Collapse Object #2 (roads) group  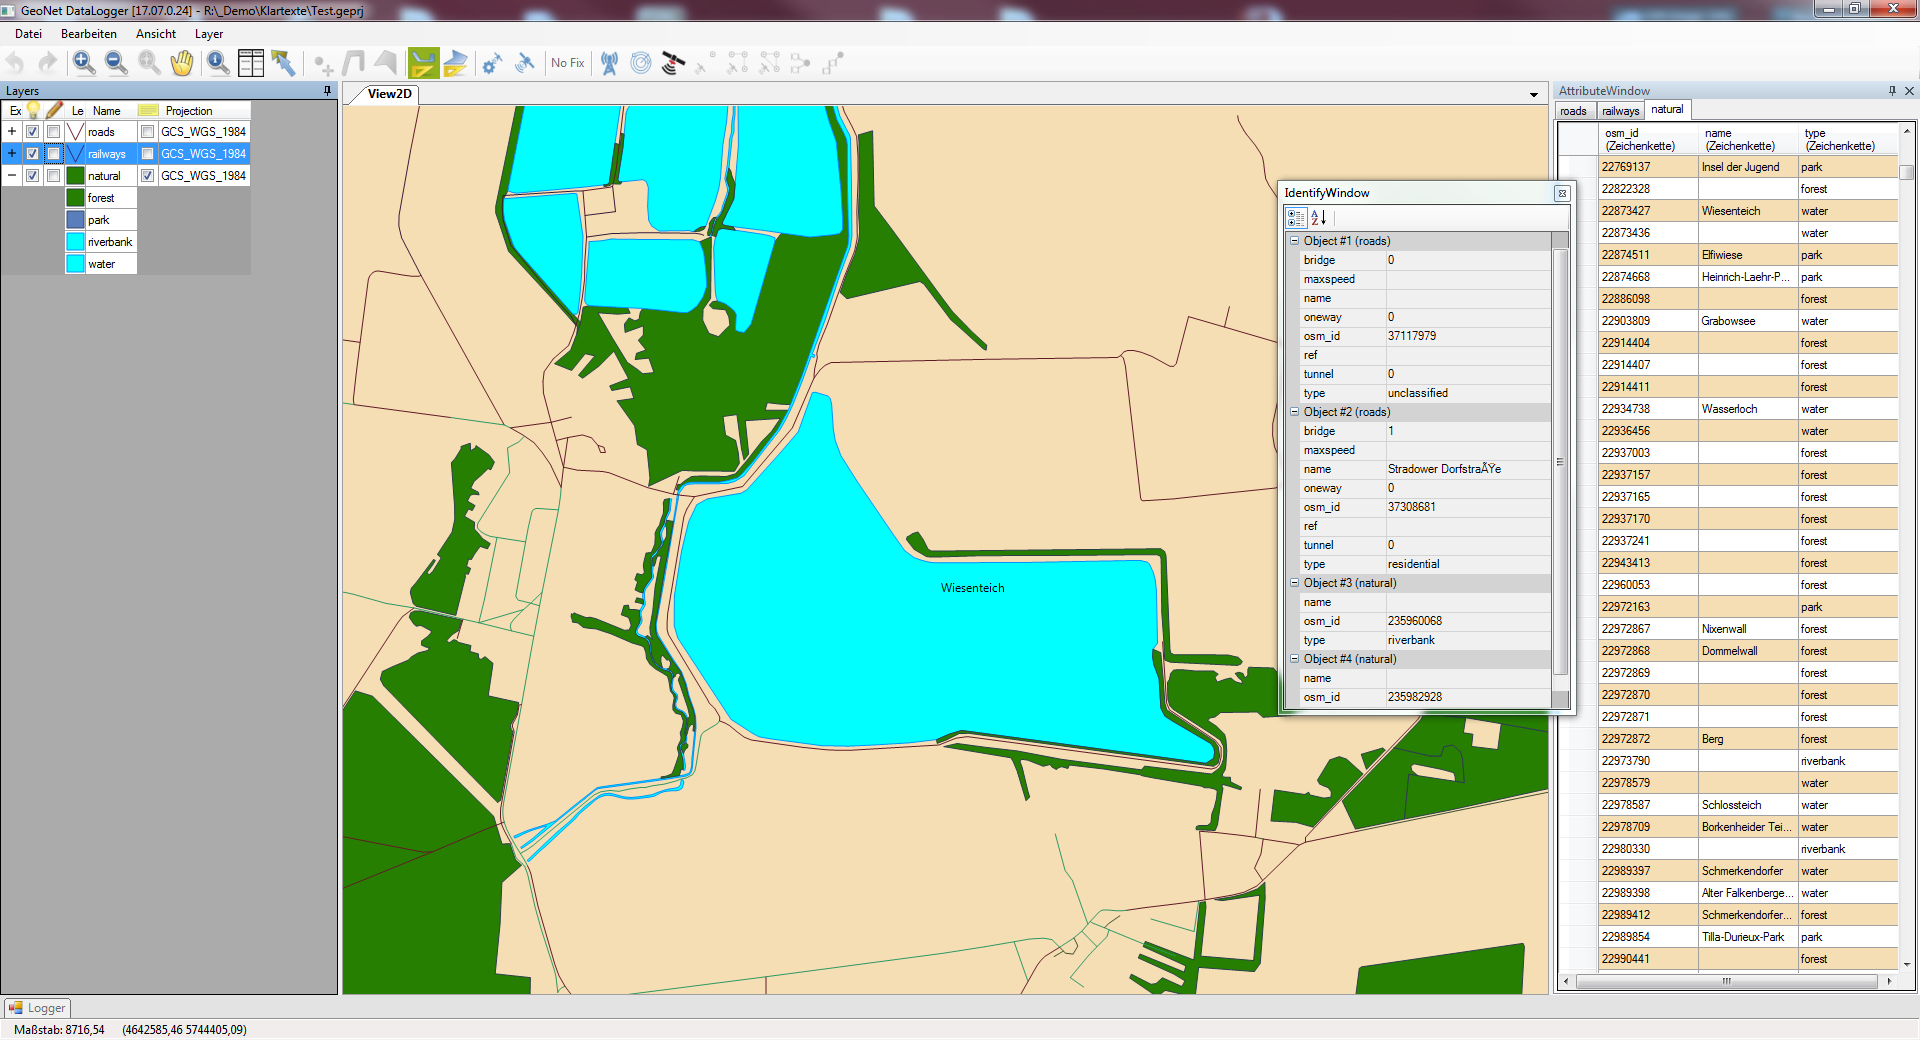coord(1294,412)
